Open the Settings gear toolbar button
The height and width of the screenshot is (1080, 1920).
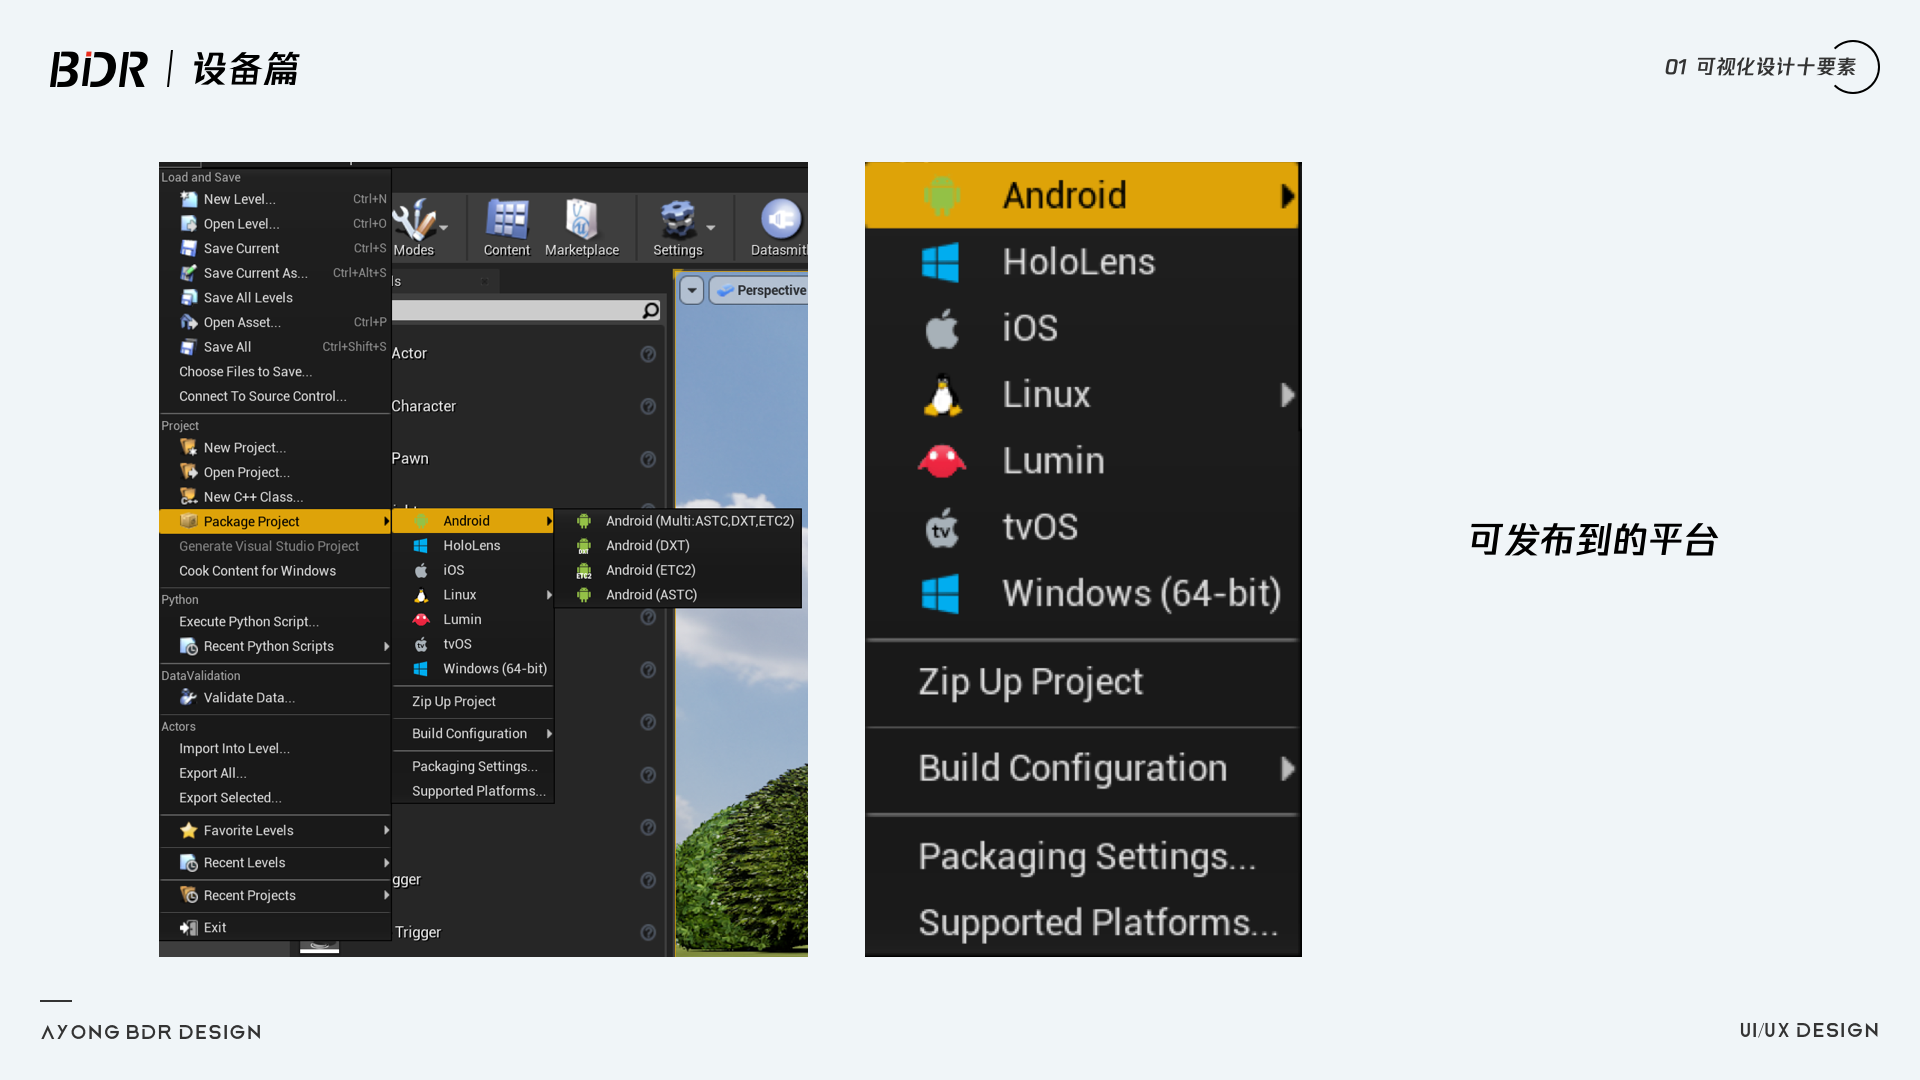point(678,227)
